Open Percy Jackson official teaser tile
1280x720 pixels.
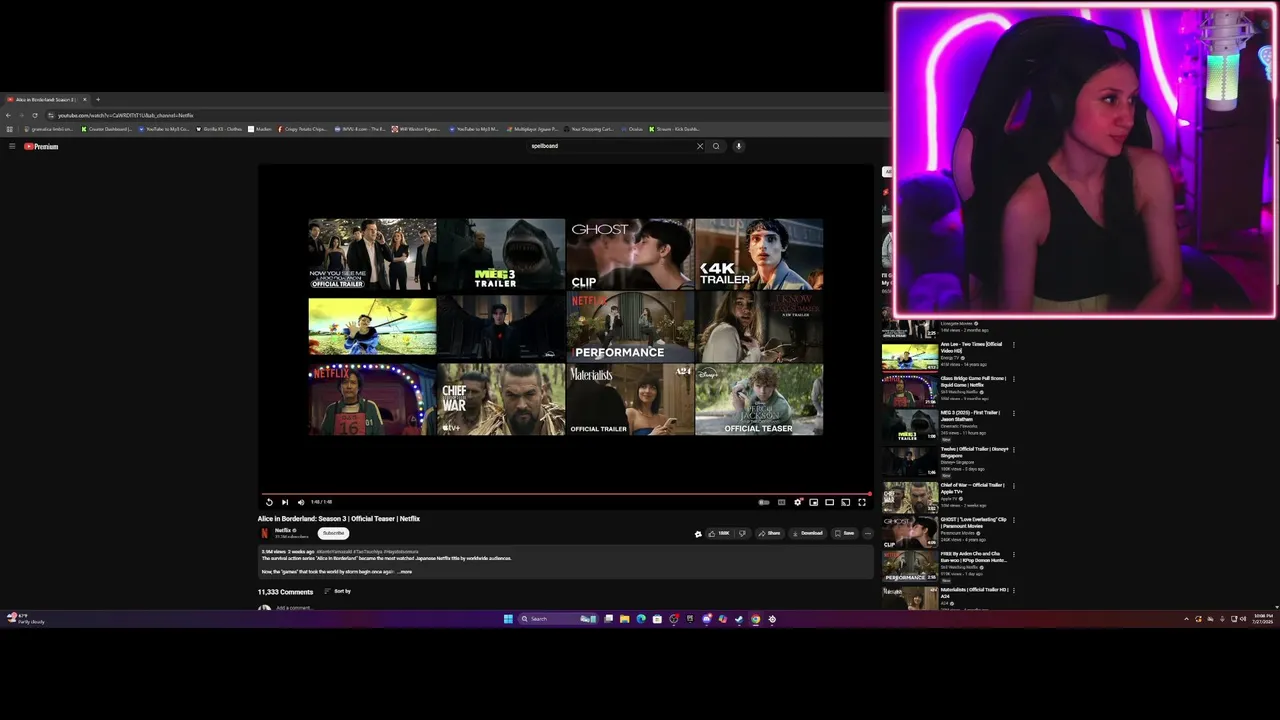pos(759,399)
